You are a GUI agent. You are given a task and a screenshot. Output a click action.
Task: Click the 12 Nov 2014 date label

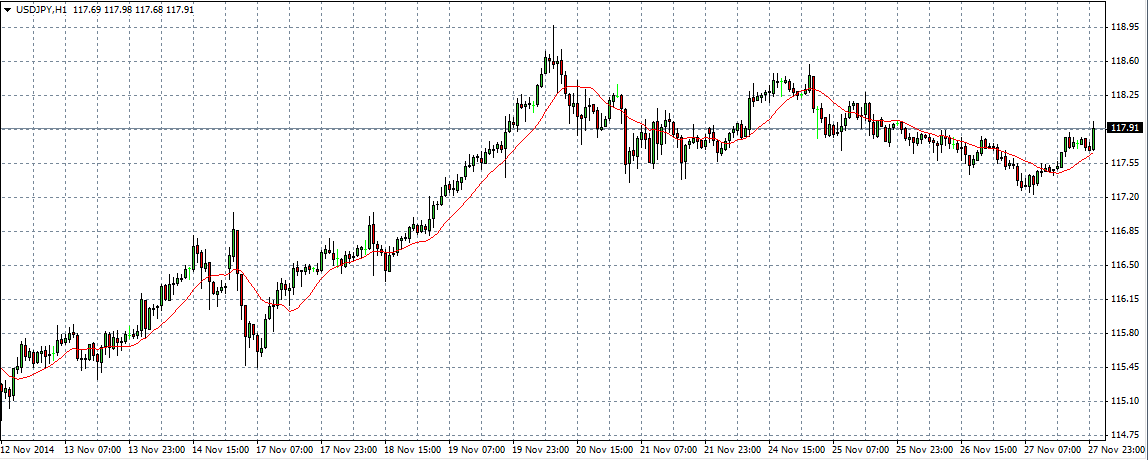click(27, 451)
